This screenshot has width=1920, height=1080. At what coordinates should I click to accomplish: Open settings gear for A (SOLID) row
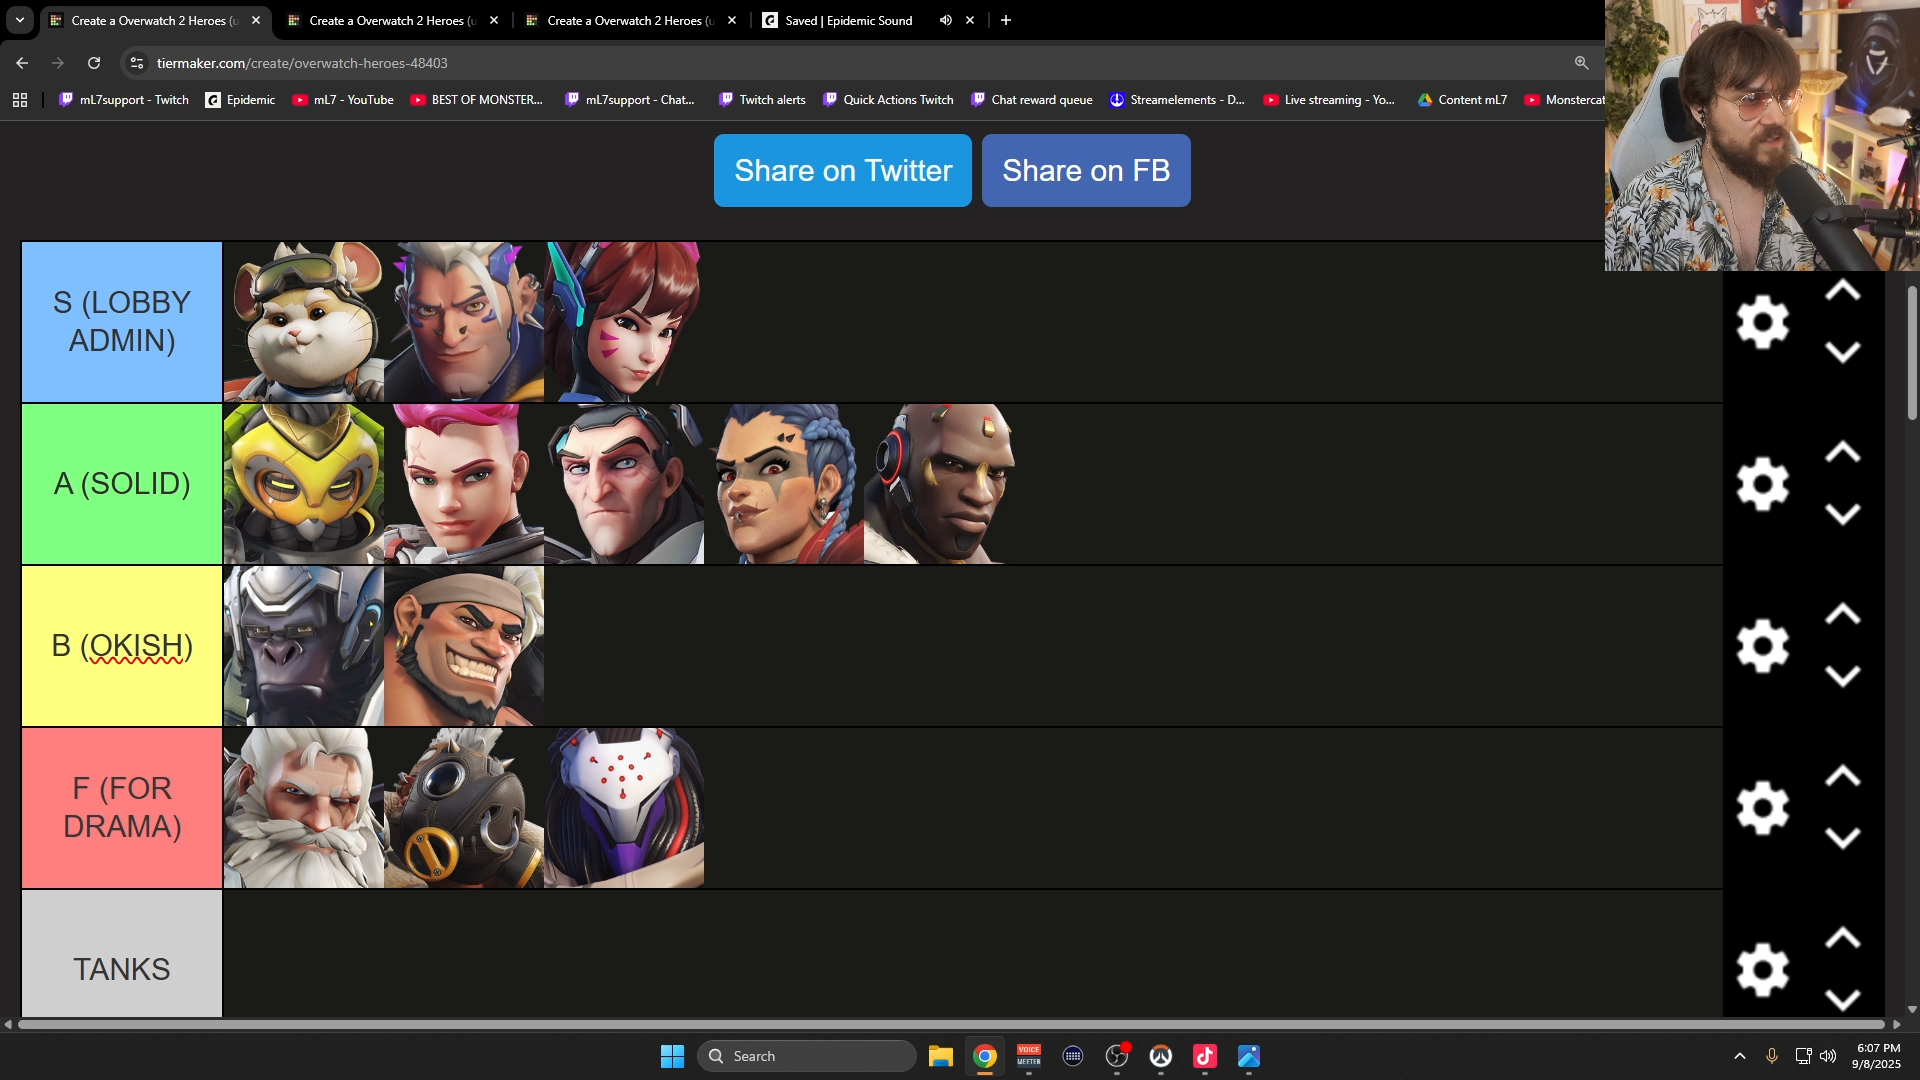pos(1762,484)
